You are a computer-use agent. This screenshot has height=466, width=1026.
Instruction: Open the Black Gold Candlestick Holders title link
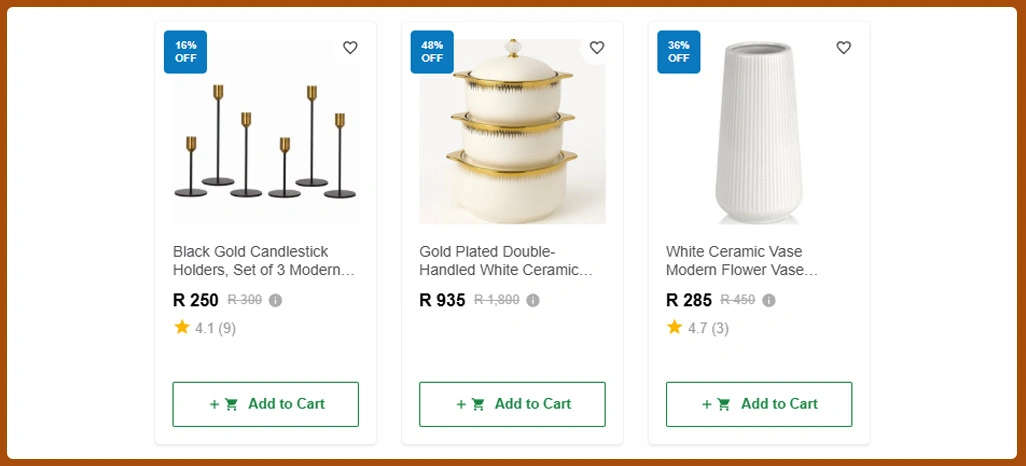[x=262, y=261]
